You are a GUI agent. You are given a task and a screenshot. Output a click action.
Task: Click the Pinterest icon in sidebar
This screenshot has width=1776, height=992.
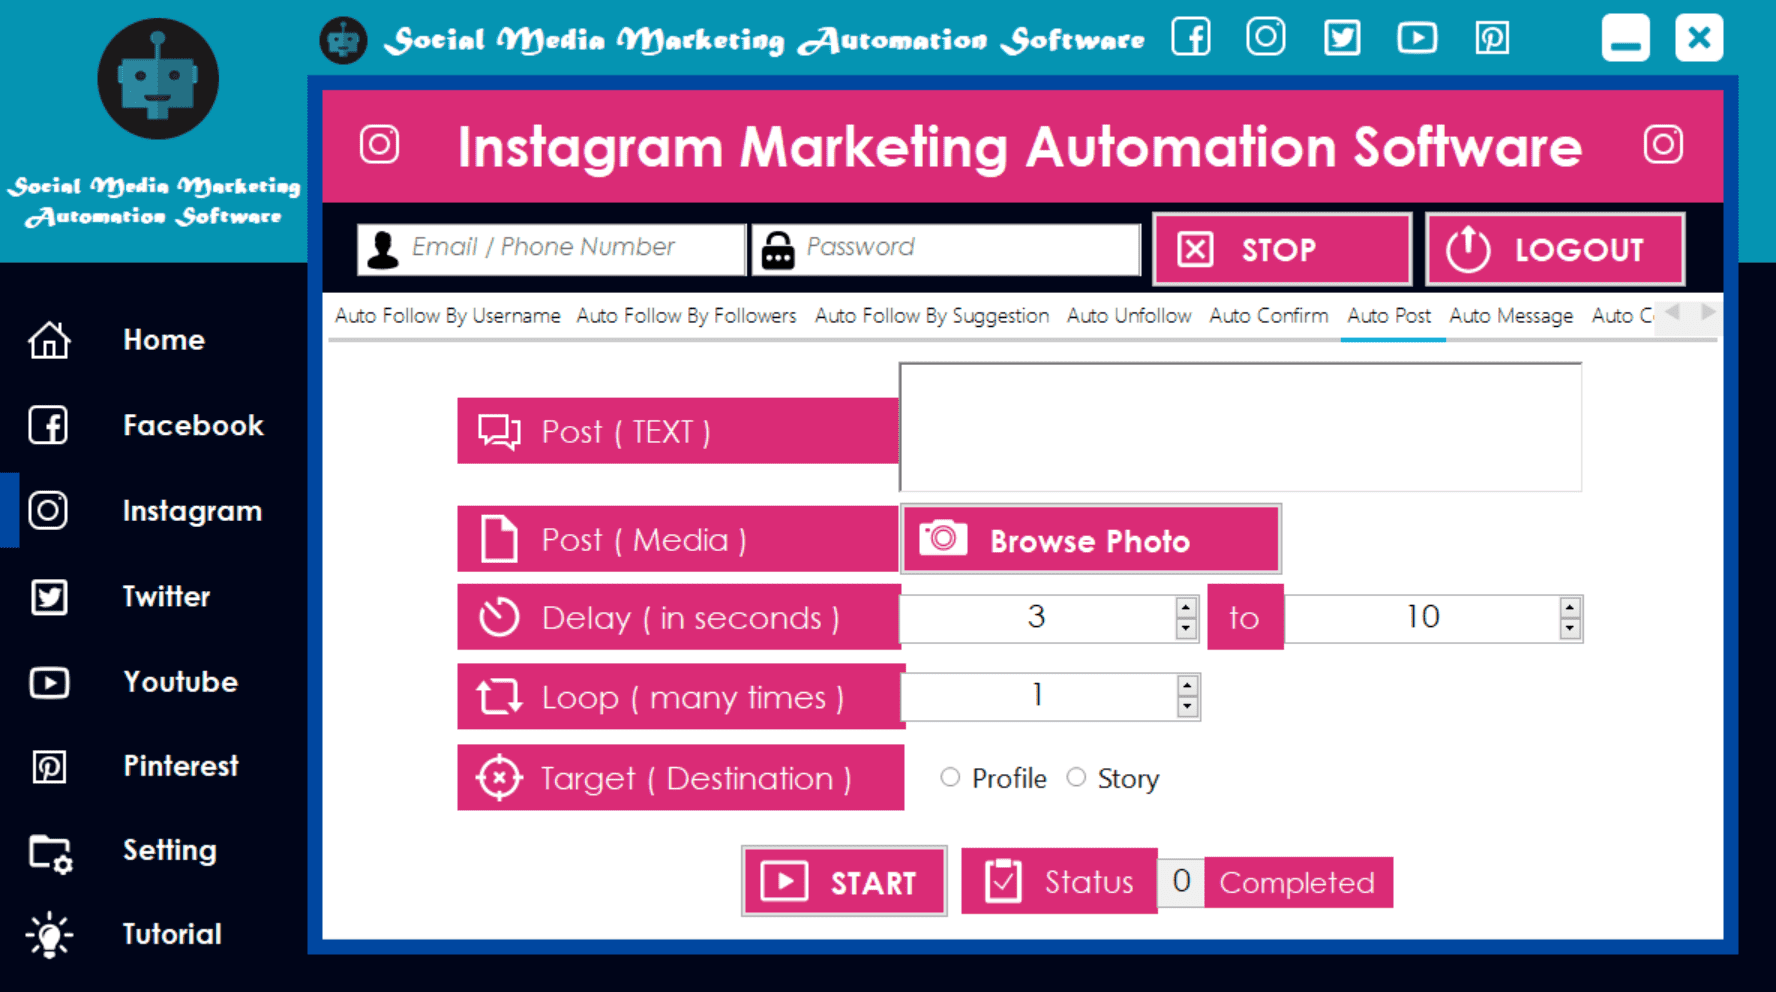[49, 767]
